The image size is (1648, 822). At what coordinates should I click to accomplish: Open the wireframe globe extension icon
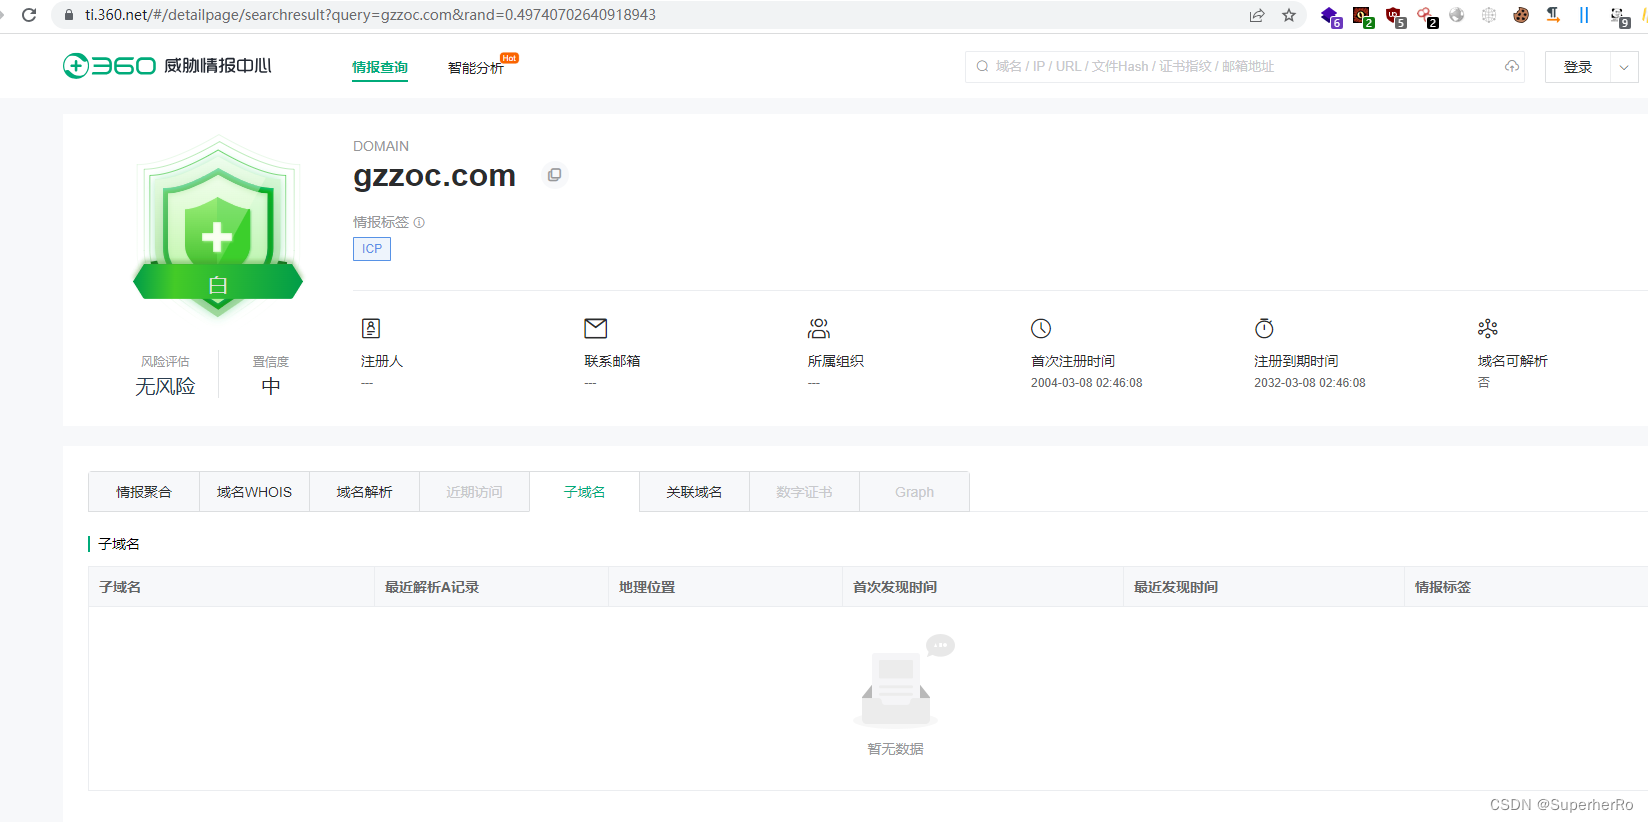click(x=1489, y=15)
